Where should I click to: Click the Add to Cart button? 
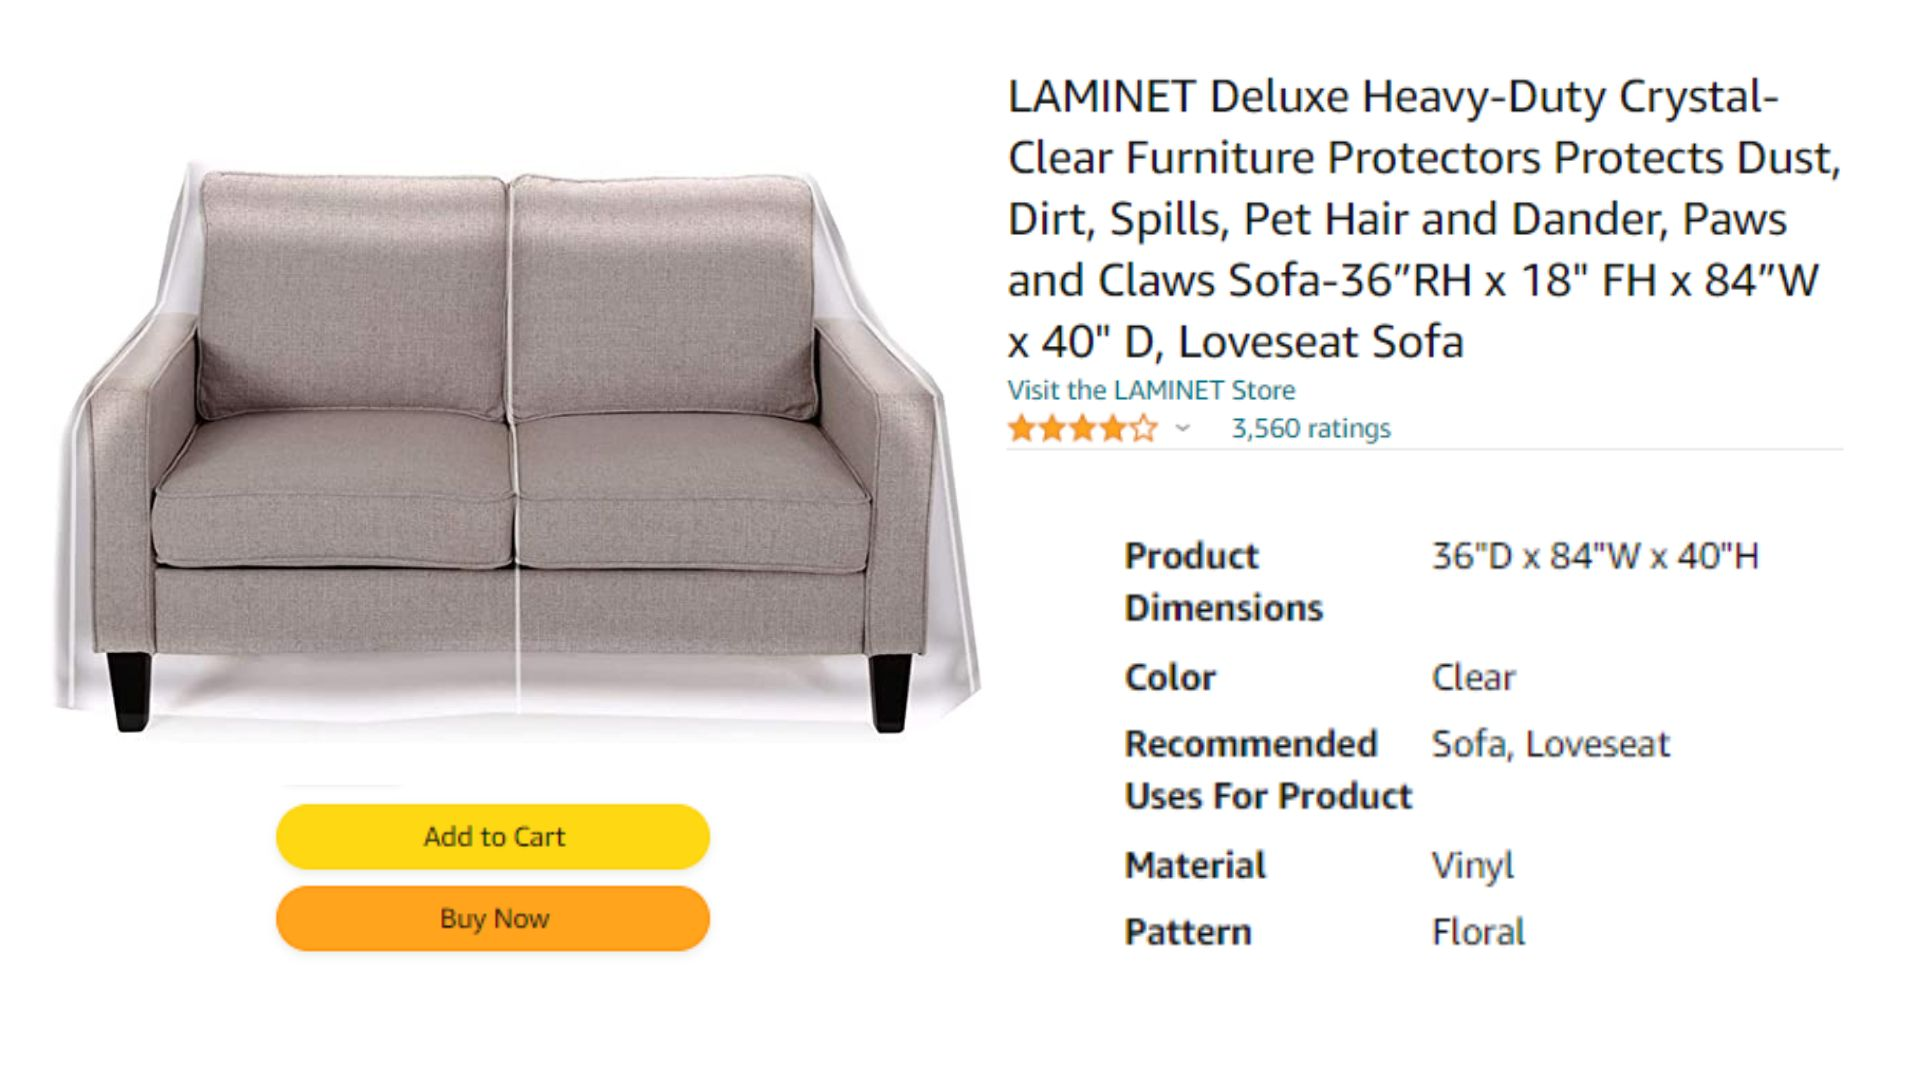[x=493, y=836]
